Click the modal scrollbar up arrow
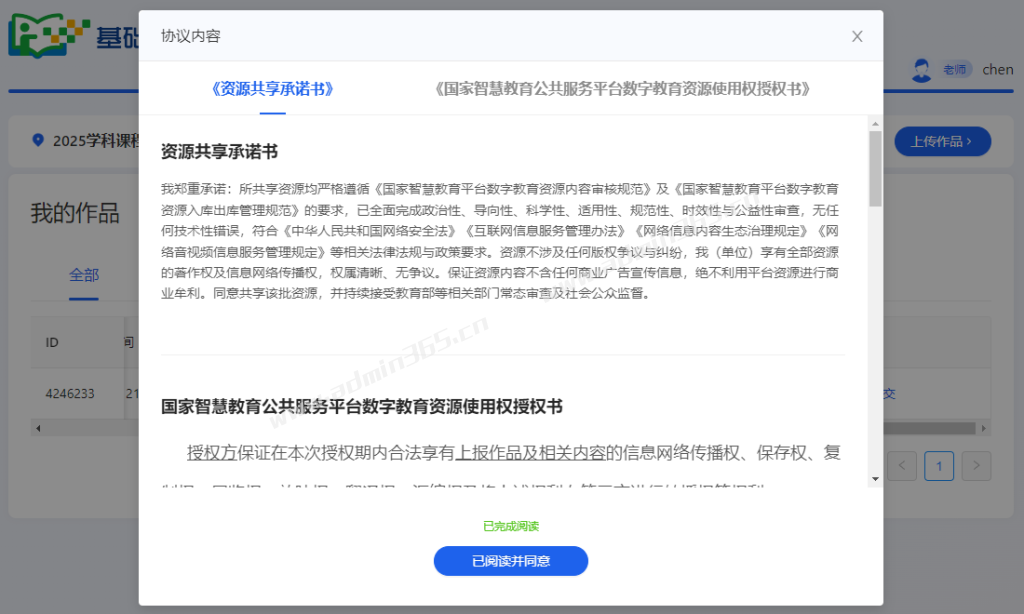This screenshot has height=614, width=1024. coord(875,123)
